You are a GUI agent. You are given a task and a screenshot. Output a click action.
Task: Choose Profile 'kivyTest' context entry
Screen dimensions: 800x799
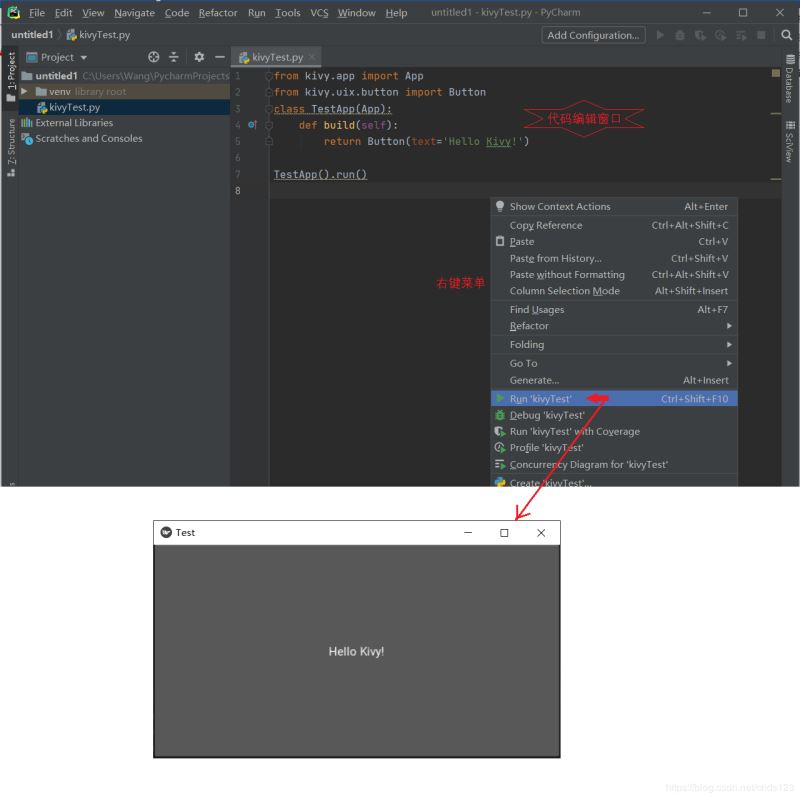point(614,447)
